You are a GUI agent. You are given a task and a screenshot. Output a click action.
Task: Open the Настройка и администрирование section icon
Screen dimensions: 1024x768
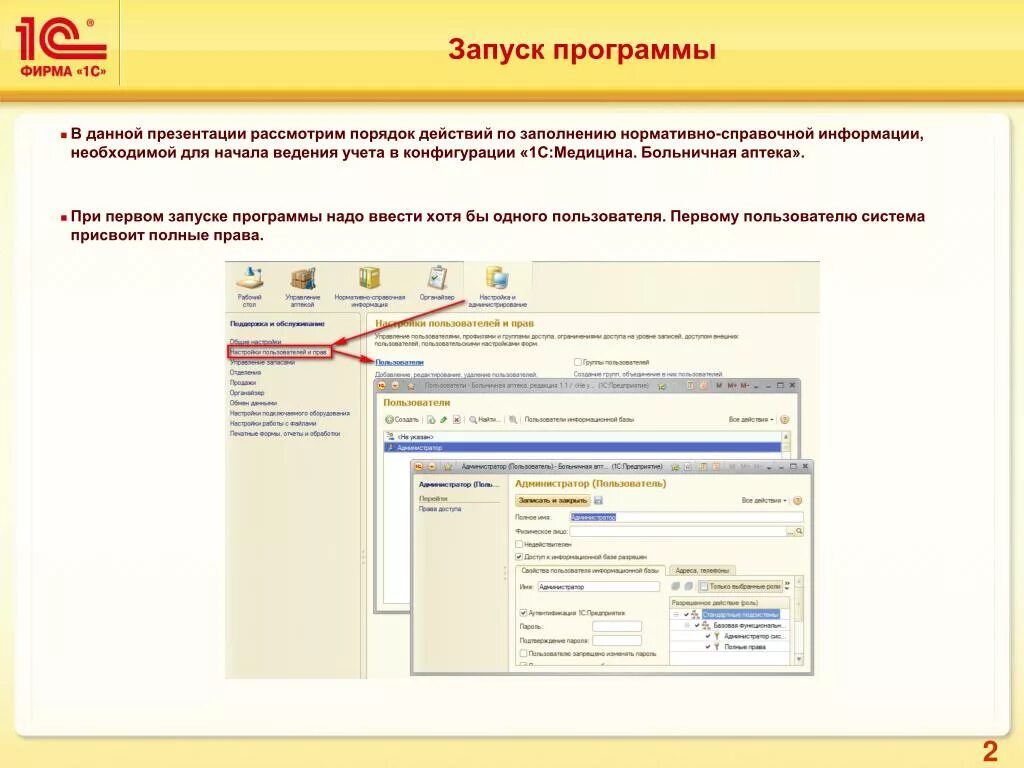point(498,286)
